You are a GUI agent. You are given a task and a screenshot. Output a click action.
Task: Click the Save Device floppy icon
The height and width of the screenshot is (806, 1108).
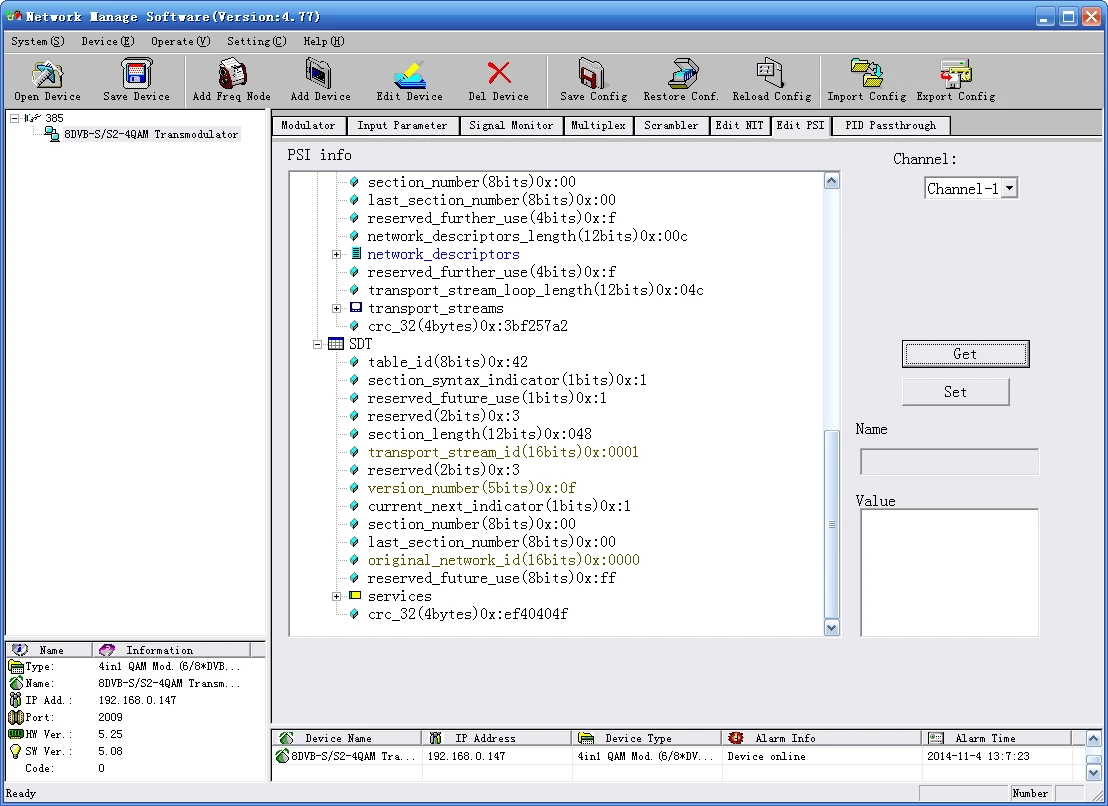coord(136,75)
